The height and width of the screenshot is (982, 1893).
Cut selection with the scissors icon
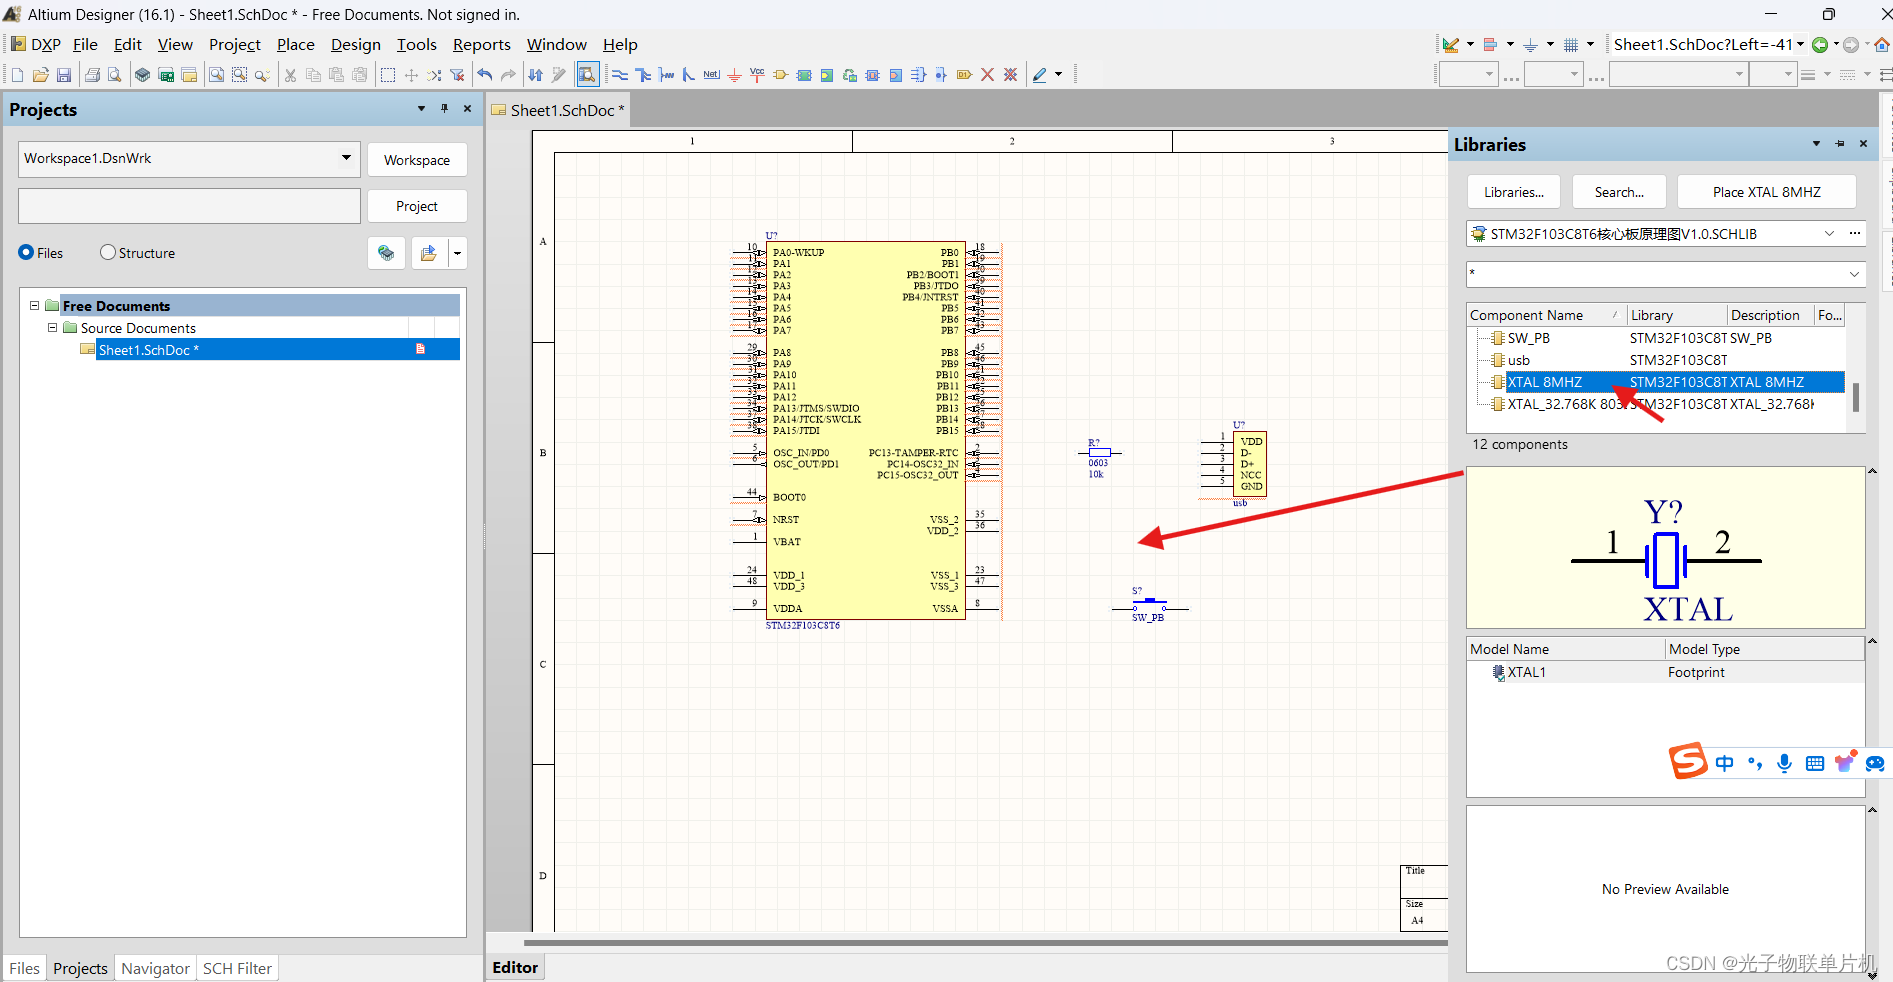point(290,75)
